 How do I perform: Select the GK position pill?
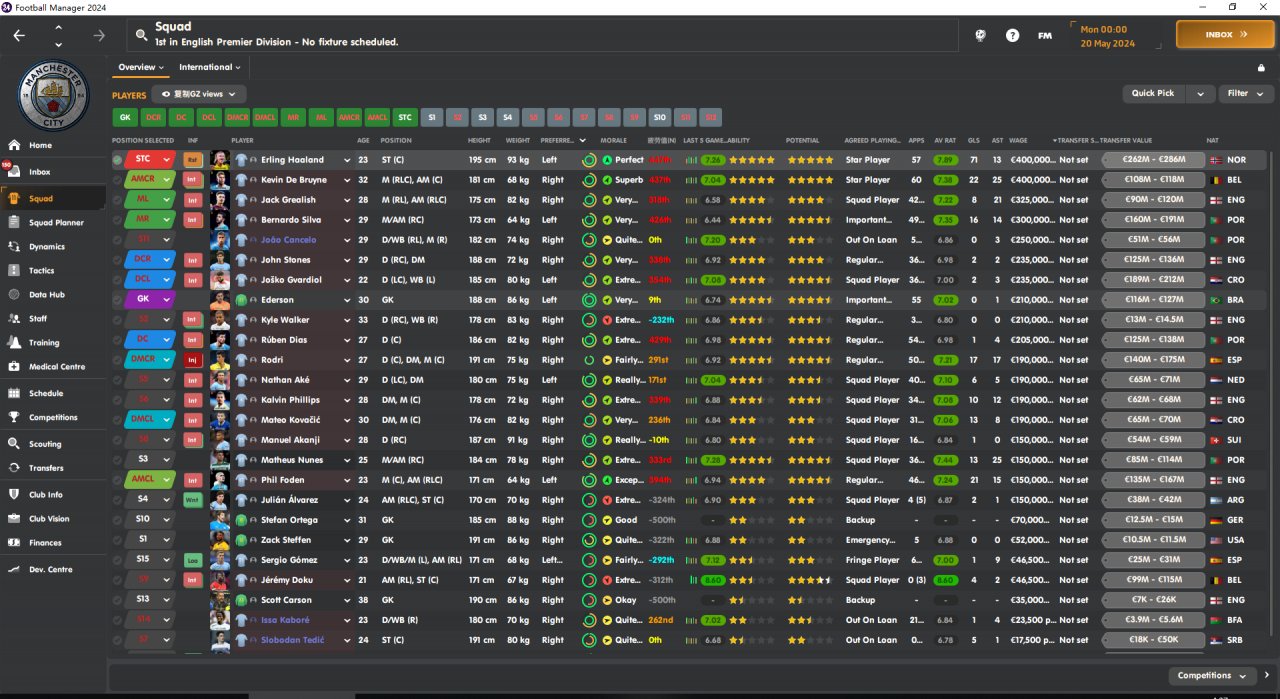pyautogui.click(x=125, y=117)
